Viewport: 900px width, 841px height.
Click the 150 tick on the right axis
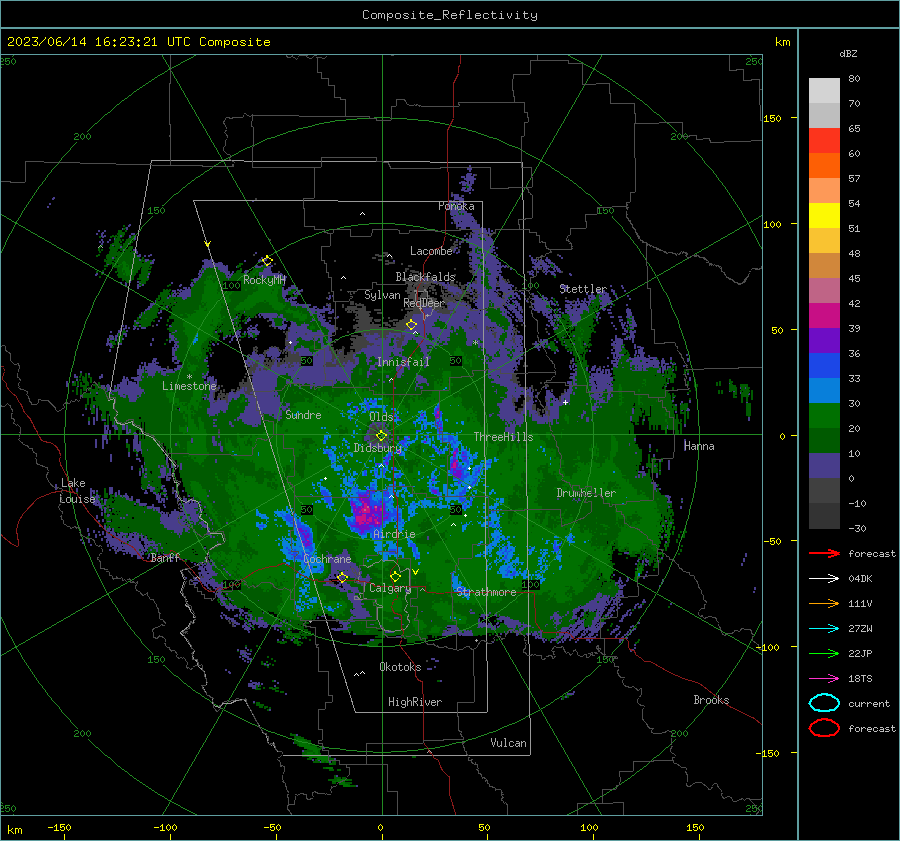[x=773, y=118]
